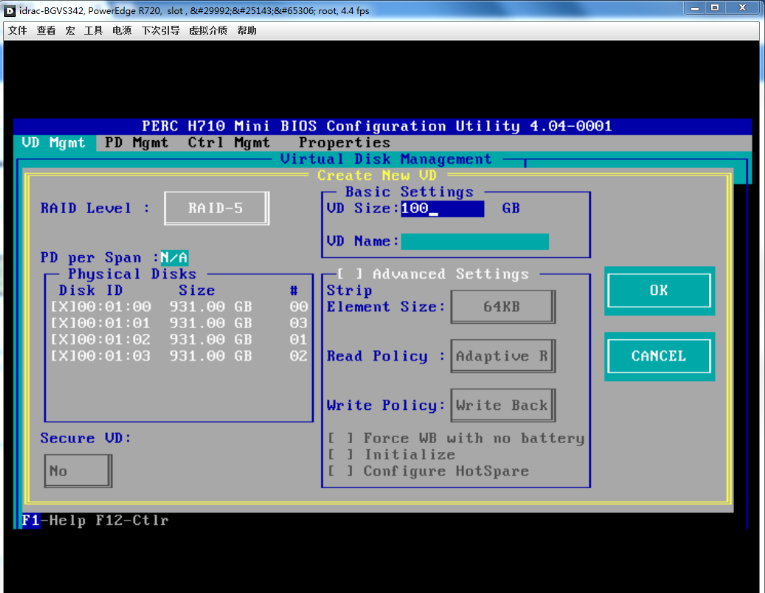Click the Disk ID column header
The width and height of the screenshot is (765, 593).
click(91, 290)
